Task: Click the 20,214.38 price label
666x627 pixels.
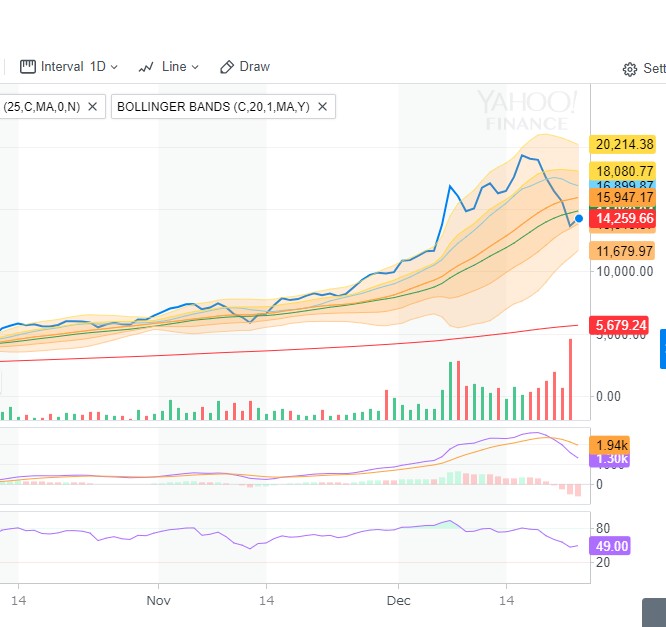Action: click(x=622, y=144)
